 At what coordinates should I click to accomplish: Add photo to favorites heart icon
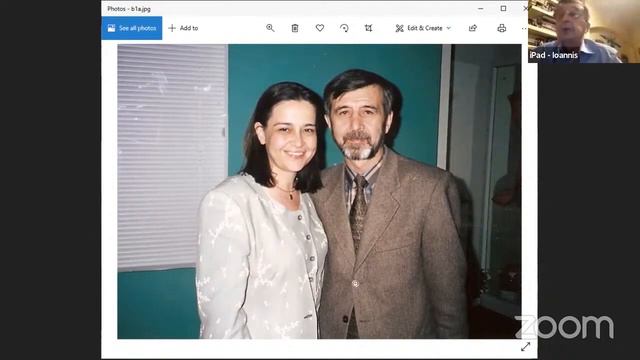point(320,28)
